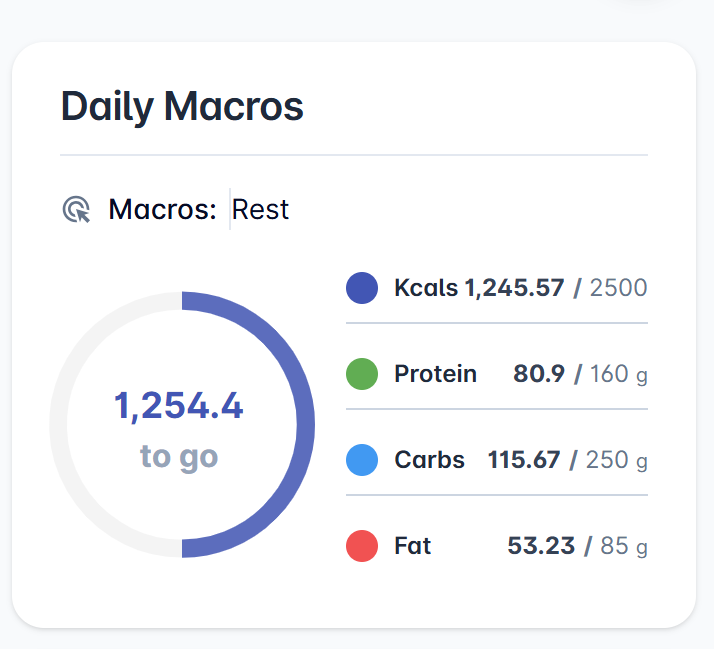Click the 250 g carbs goal
This screenshot has width=714, height=649.
click(x=617, y=460)
